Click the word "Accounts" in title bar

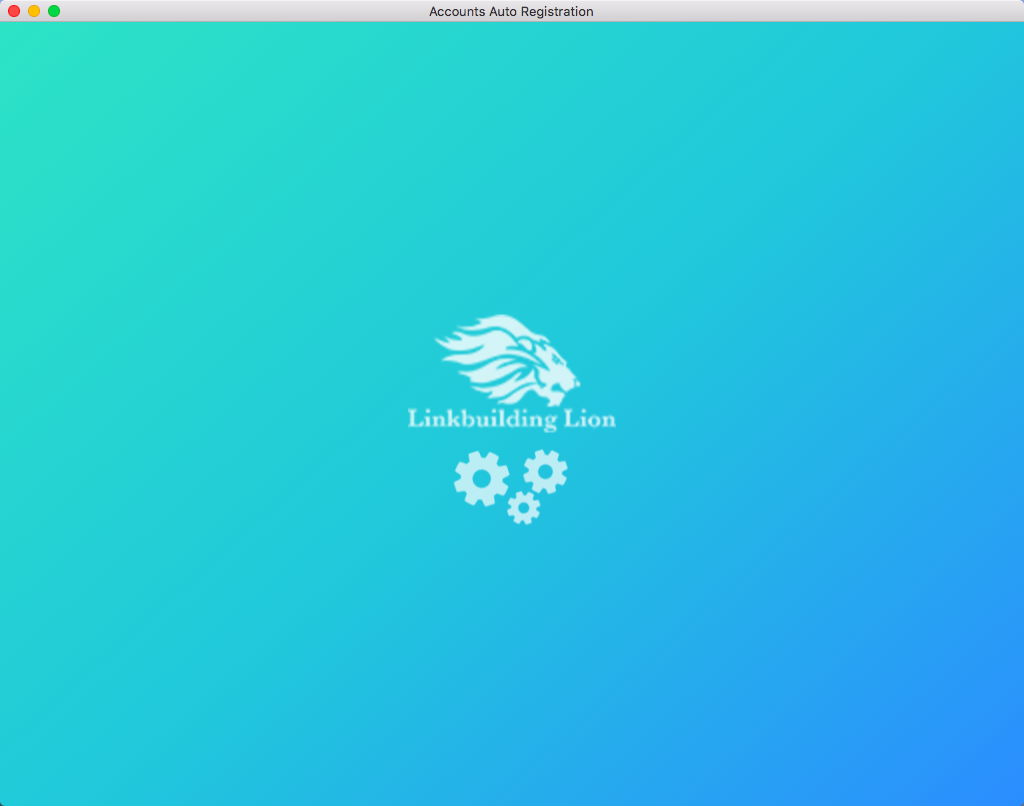coord(456,11)
